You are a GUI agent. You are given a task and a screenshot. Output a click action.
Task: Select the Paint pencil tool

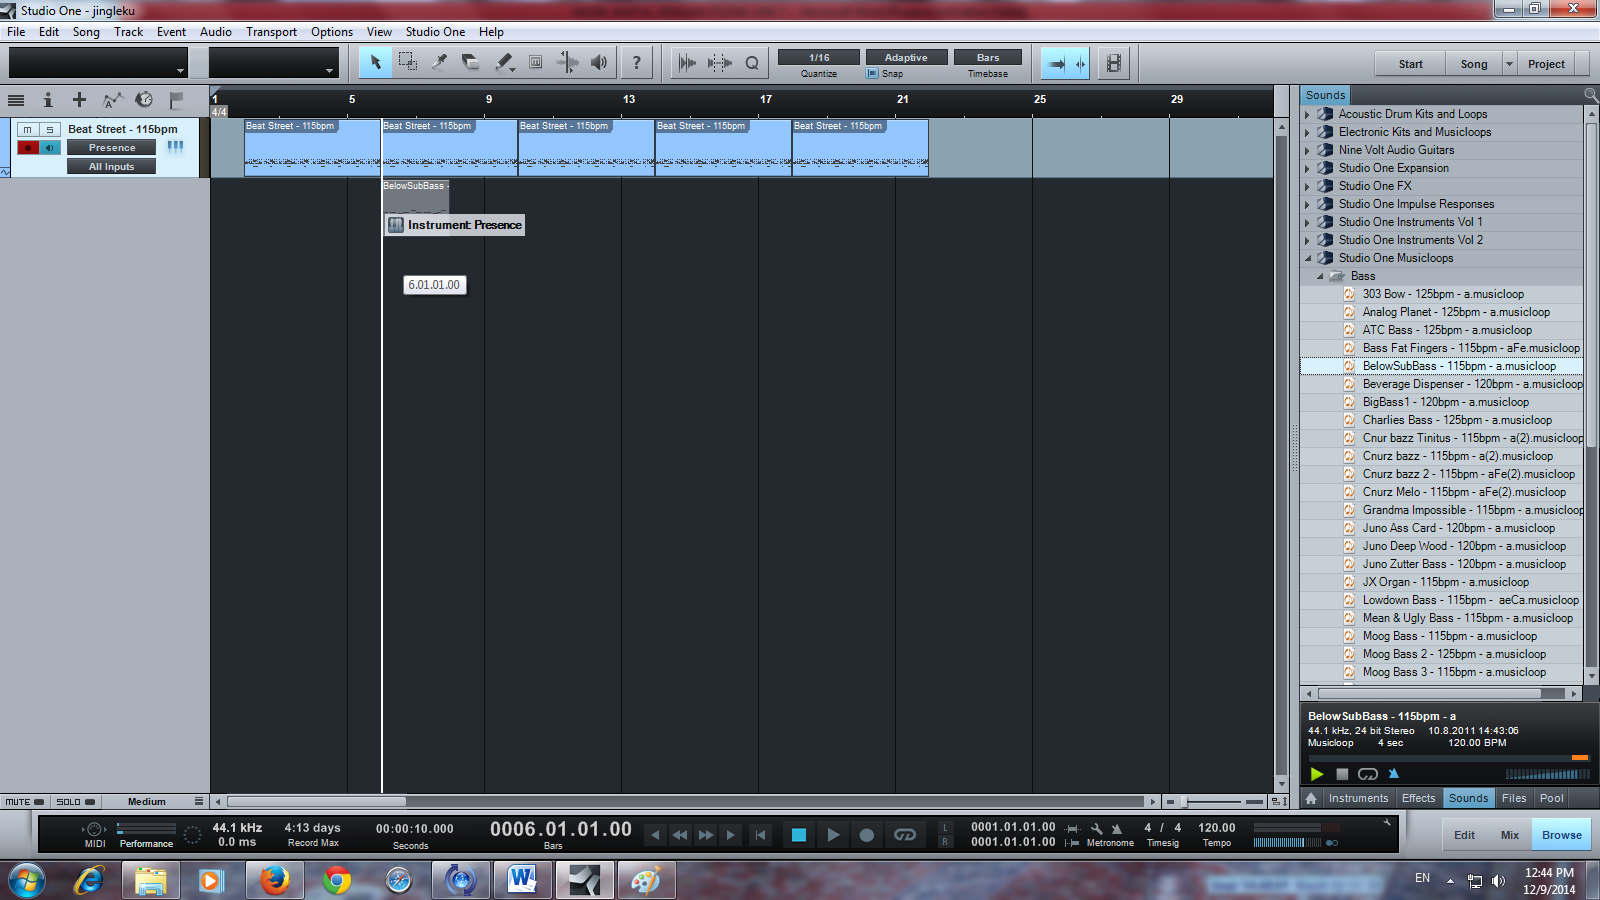click(504, 63)
